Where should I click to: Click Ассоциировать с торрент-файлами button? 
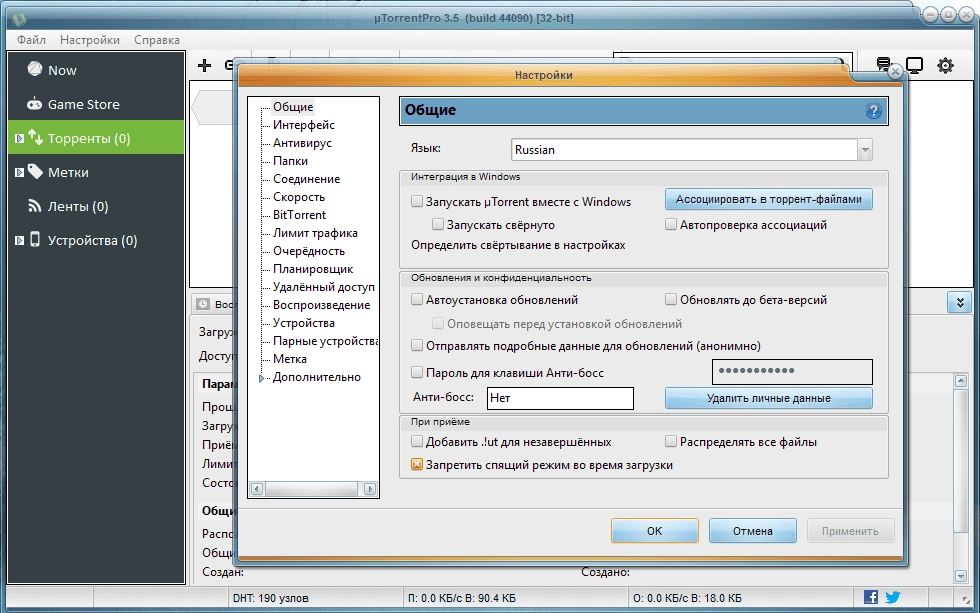[769, 199]
